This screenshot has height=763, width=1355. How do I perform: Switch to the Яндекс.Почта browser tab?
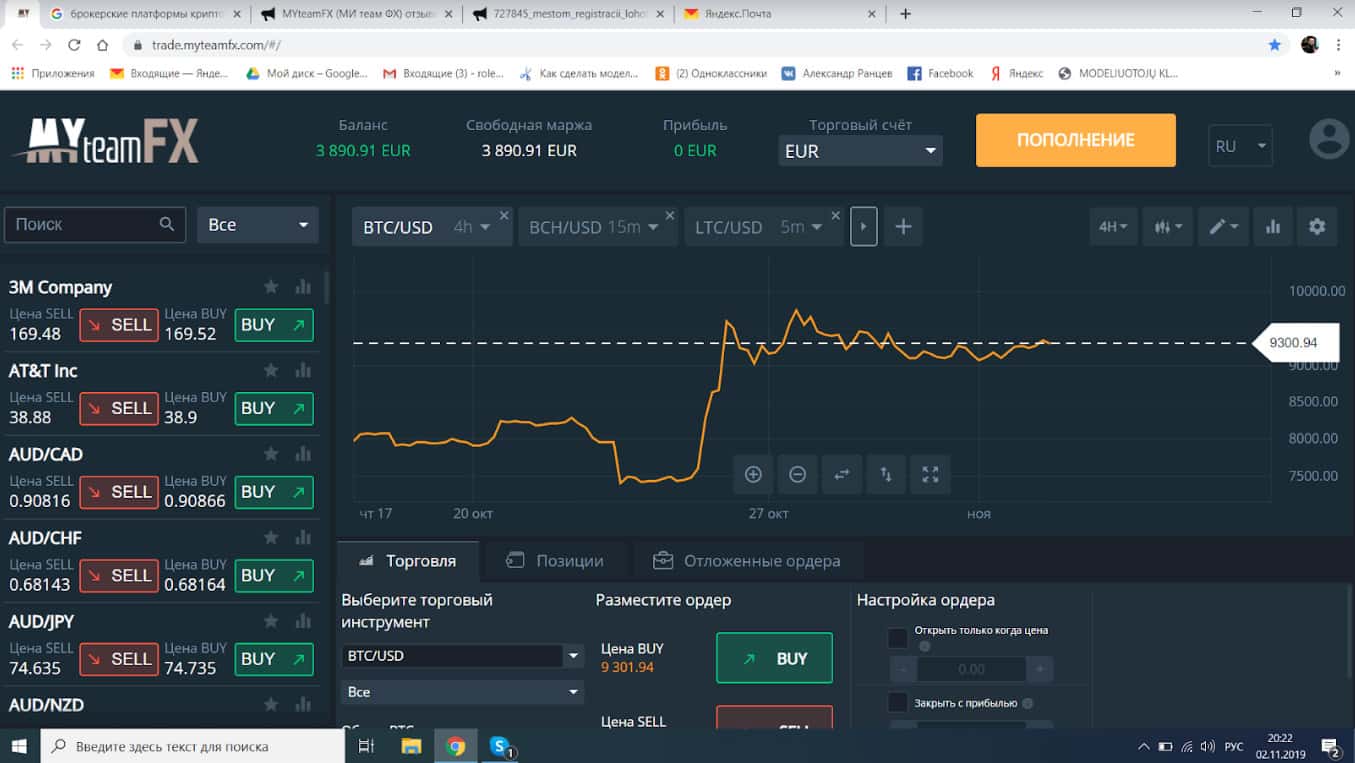tap(779, 14)
